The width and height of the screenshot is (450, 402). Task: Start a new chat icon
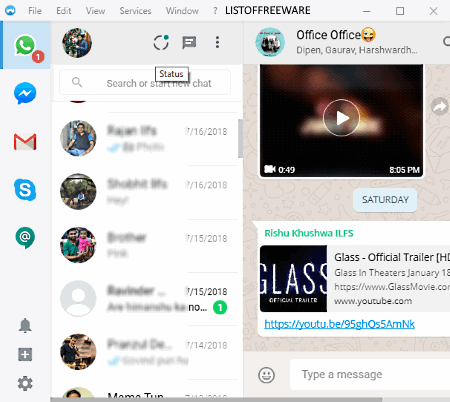coord(189,43)
